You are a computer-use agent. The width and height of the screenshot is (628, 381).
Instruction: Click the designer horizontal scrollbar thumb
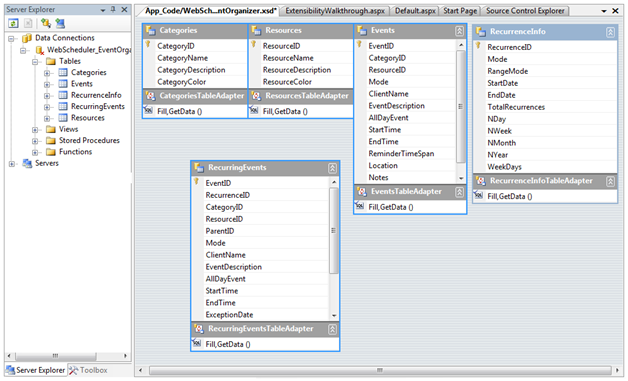(380, 370)
